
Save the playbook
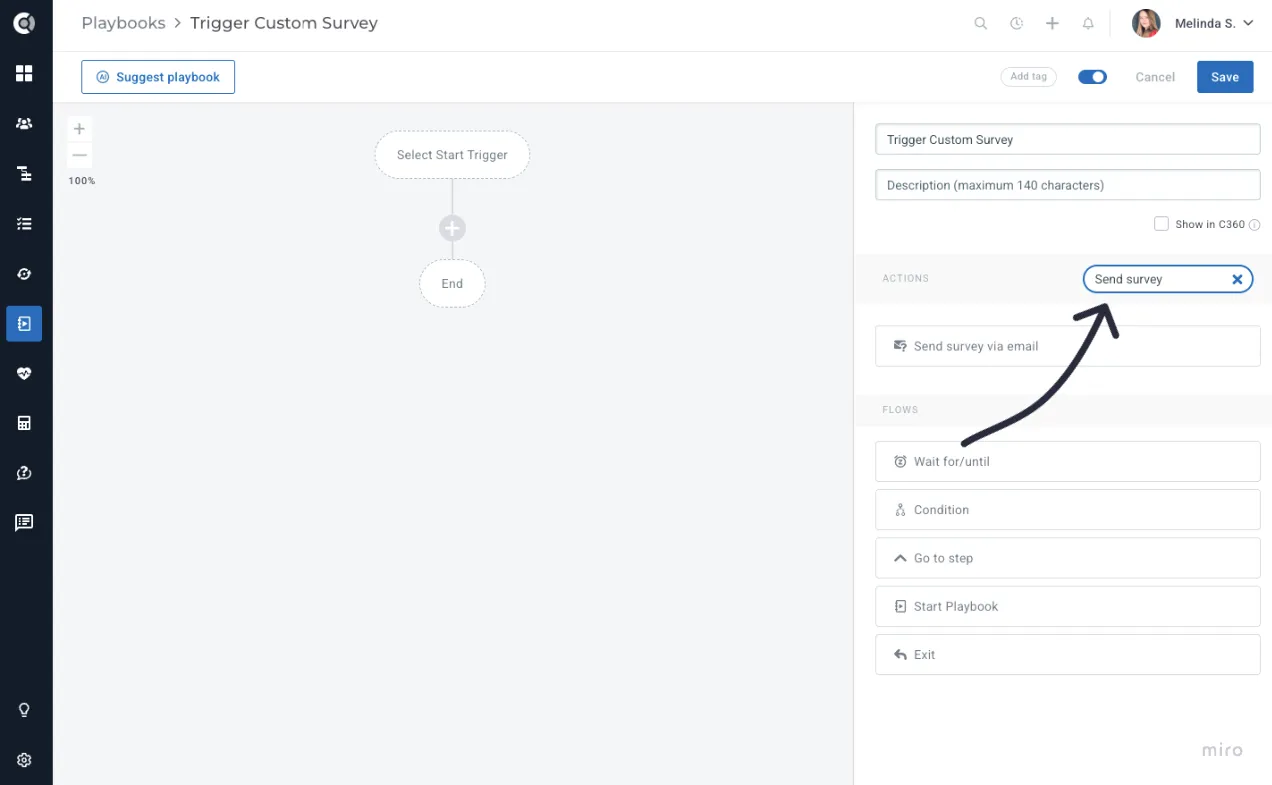[1225, 77]
